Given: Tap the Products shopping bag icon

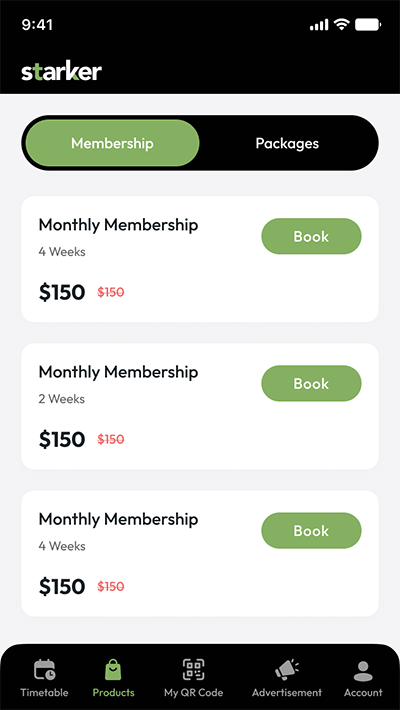Looking at the screenshot, I should coord(113,670).
